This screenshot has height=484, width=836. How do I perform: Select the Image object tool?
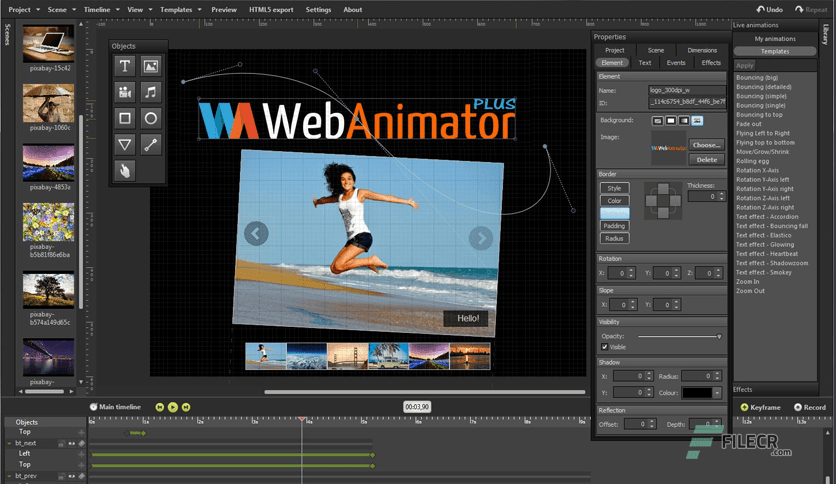[151, 66]
